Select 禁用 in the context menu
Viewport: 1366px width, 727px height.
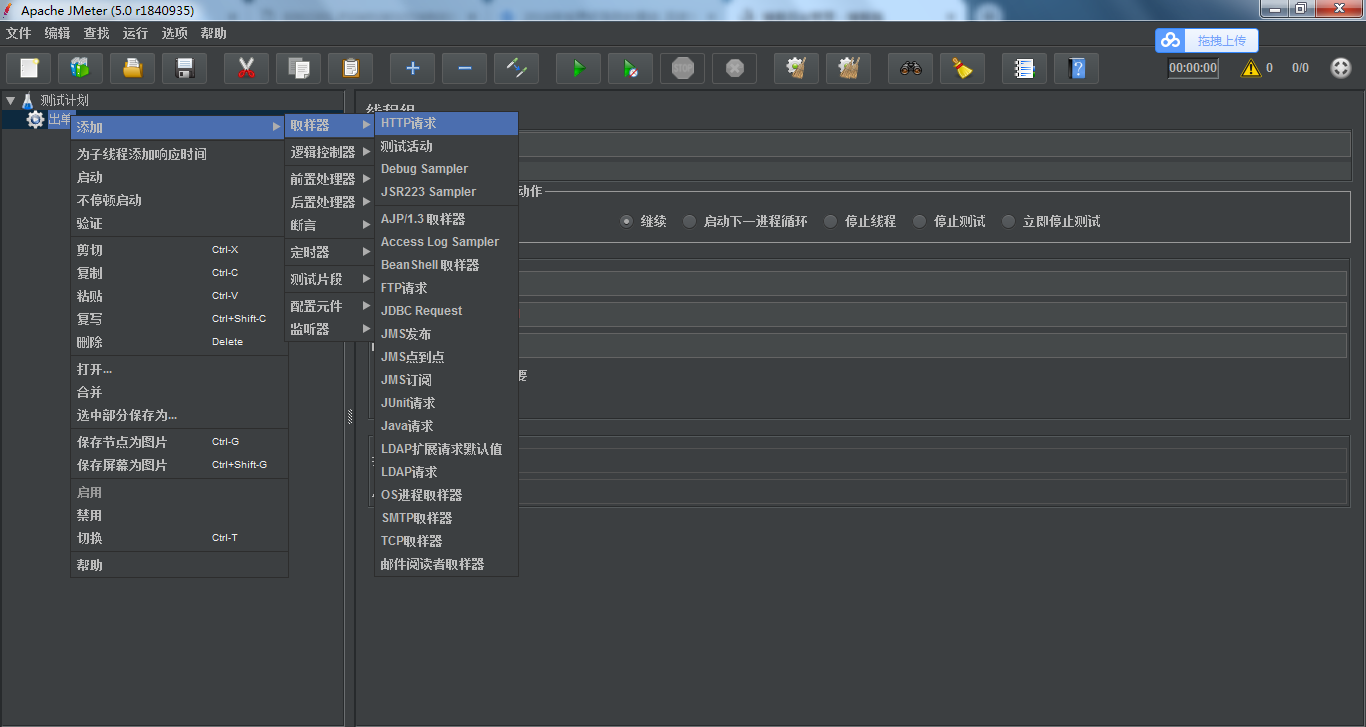pyautogui.click(x=178, y=515)
